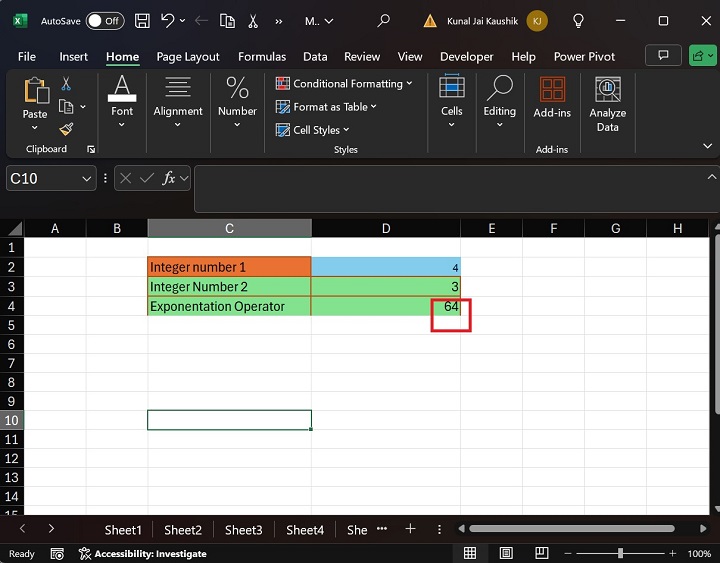Click the Save icon in title bar
720x563 pixels.
coord(142,20)
